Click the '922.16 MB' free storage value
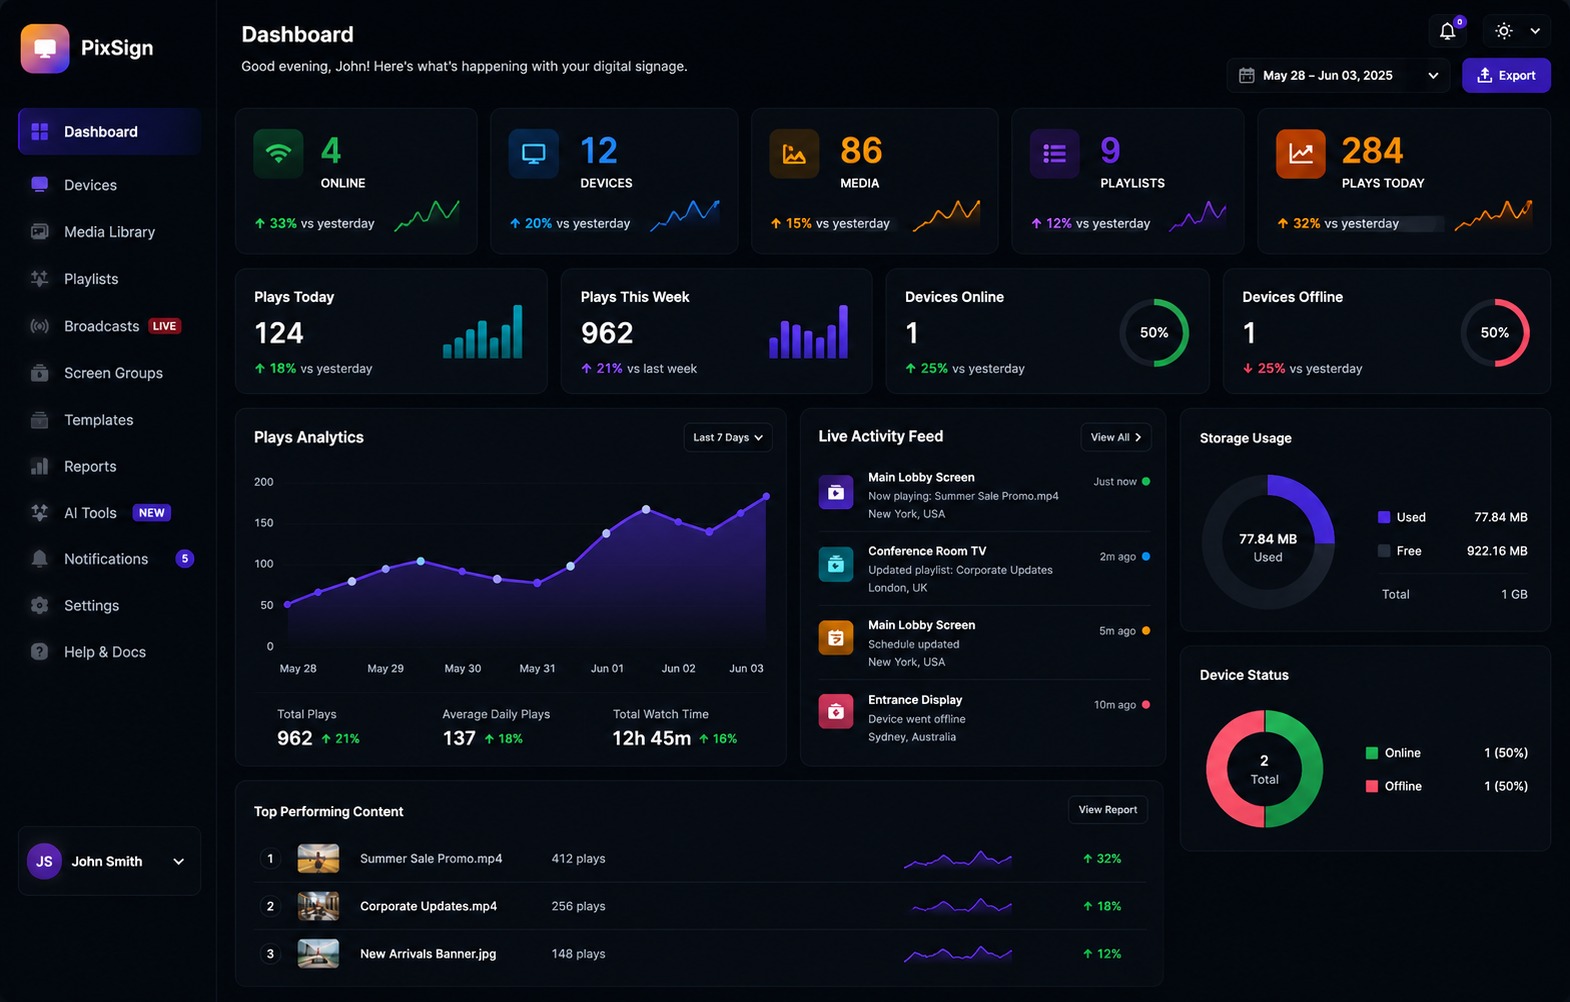The height and width of the screenshot is (1002, 1570). point(1497,551)
